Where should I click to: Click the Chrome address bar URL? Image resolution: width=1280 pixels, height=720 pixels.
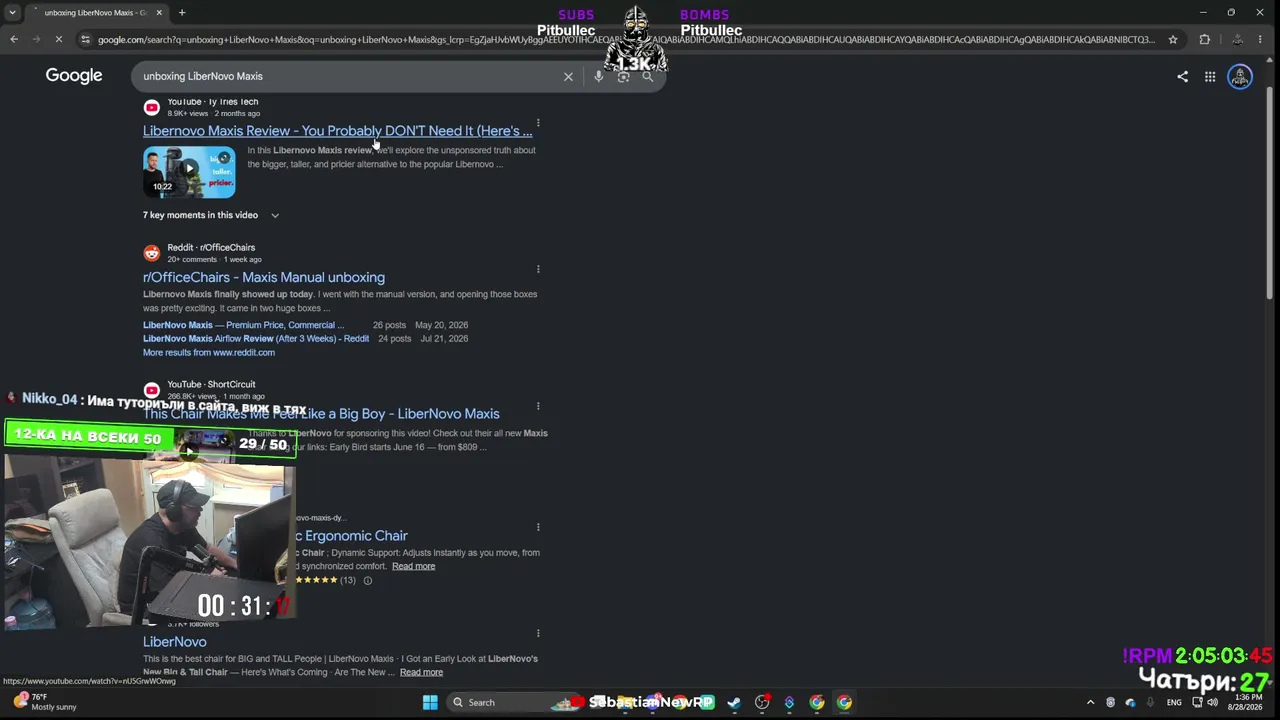(626, 39)
